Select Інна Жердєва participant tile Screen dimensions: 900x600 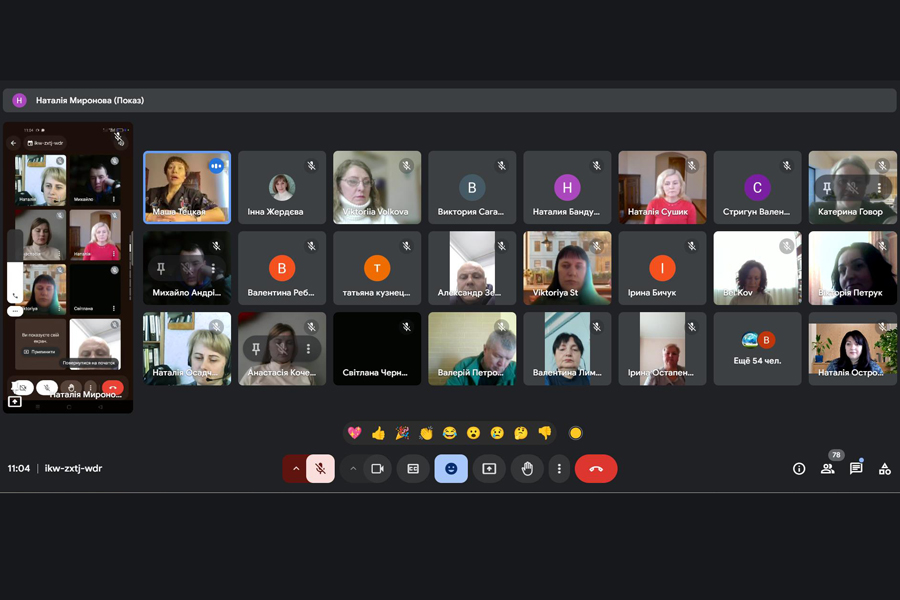pos(282,187)
